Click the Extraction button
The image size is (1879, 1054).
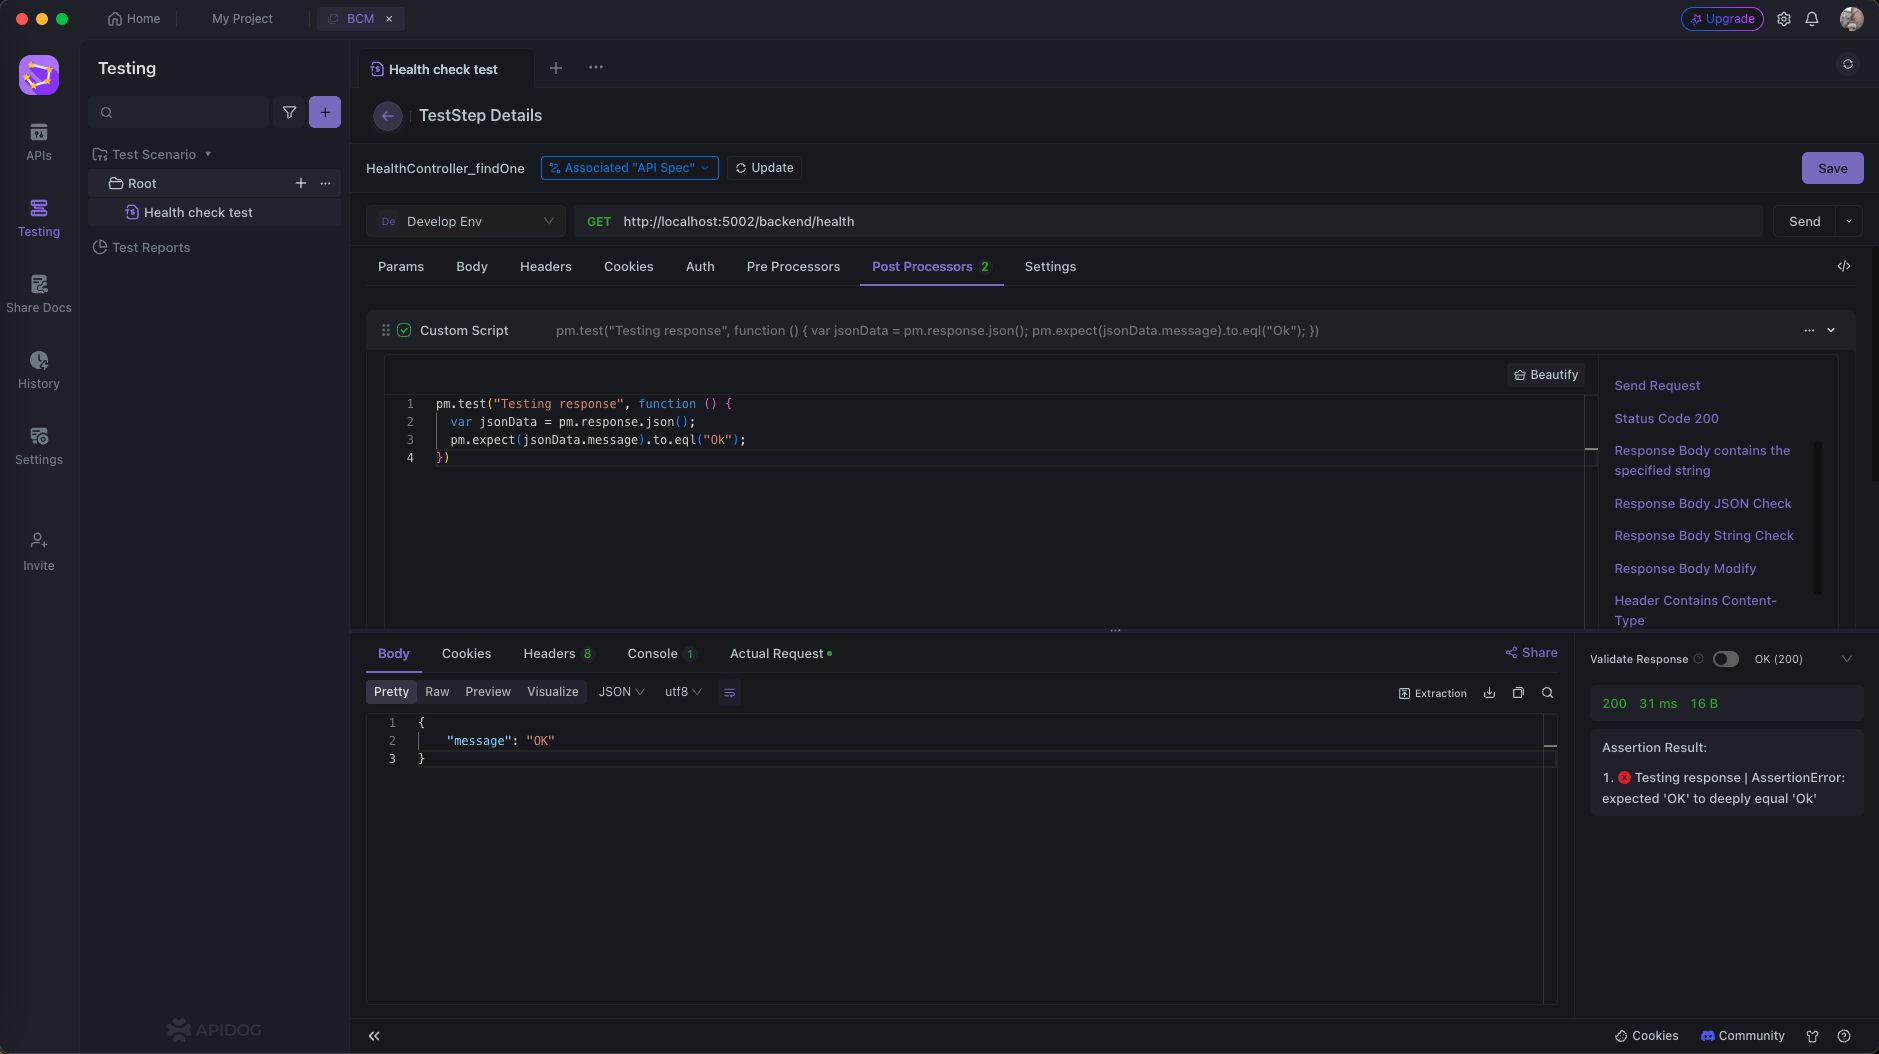pyautogui.click(x=1433, y=693)
